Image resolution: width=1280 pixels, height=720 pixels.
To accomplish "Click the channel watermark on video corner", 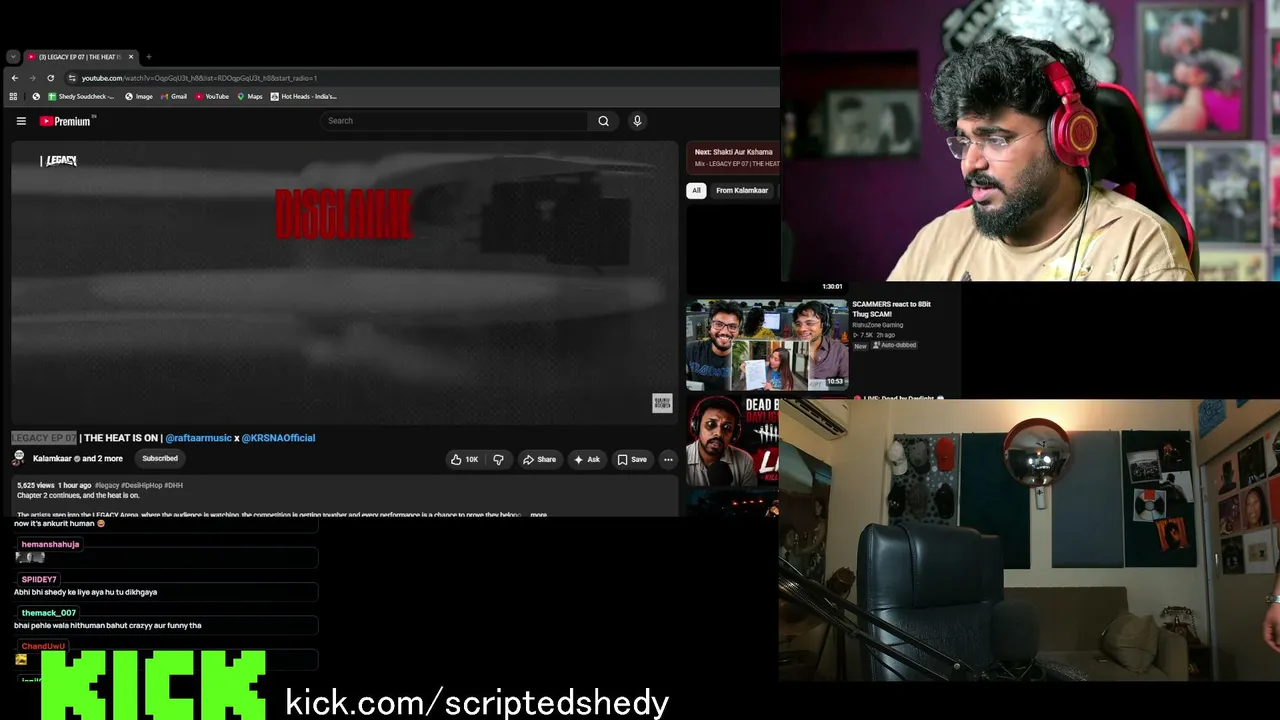I will click(x=662, y=403).
